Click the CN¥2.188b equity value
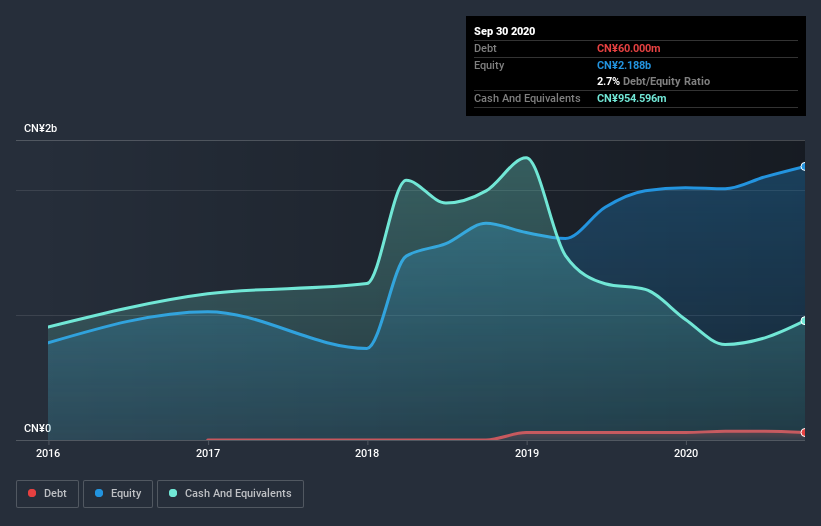This screenshot has height=526, width=821. [x=624, y=65]
